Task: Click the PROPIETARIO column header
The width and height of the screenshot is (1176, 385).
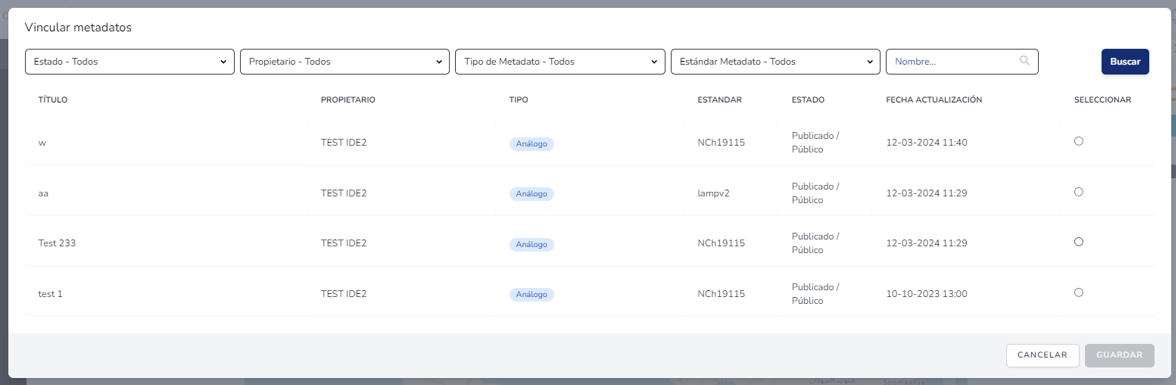Action: point(348,100)
